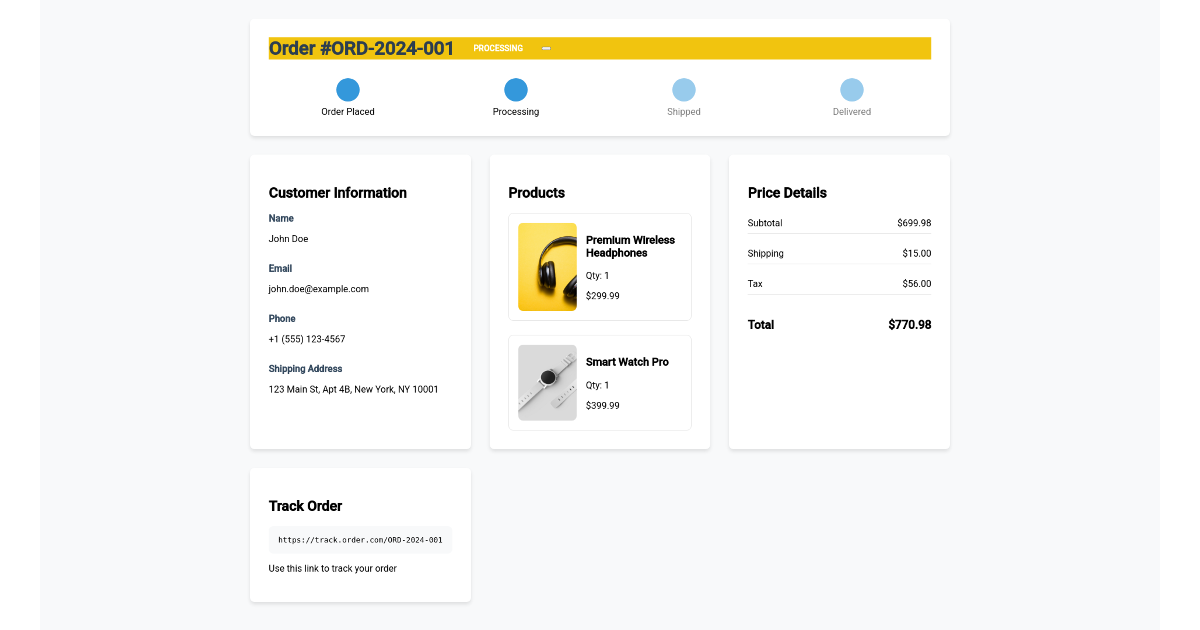Select the Delivered step circle
The width and height of the screenshot is (1200, 630).
852,90
